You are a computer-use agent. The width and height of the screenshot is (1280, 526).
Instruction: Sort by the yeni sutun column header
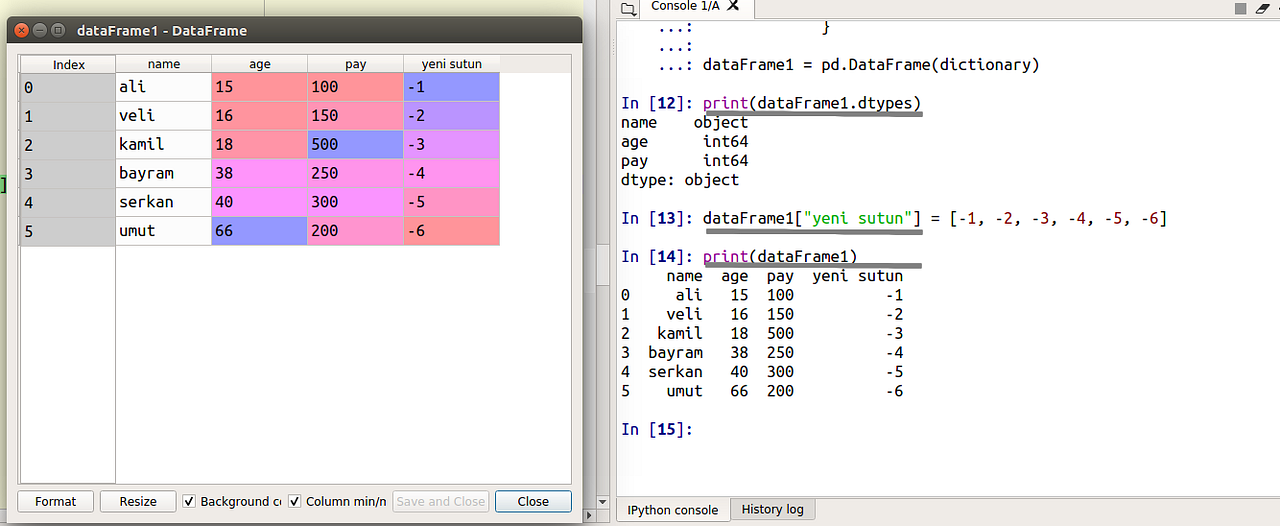coord(452,64)
